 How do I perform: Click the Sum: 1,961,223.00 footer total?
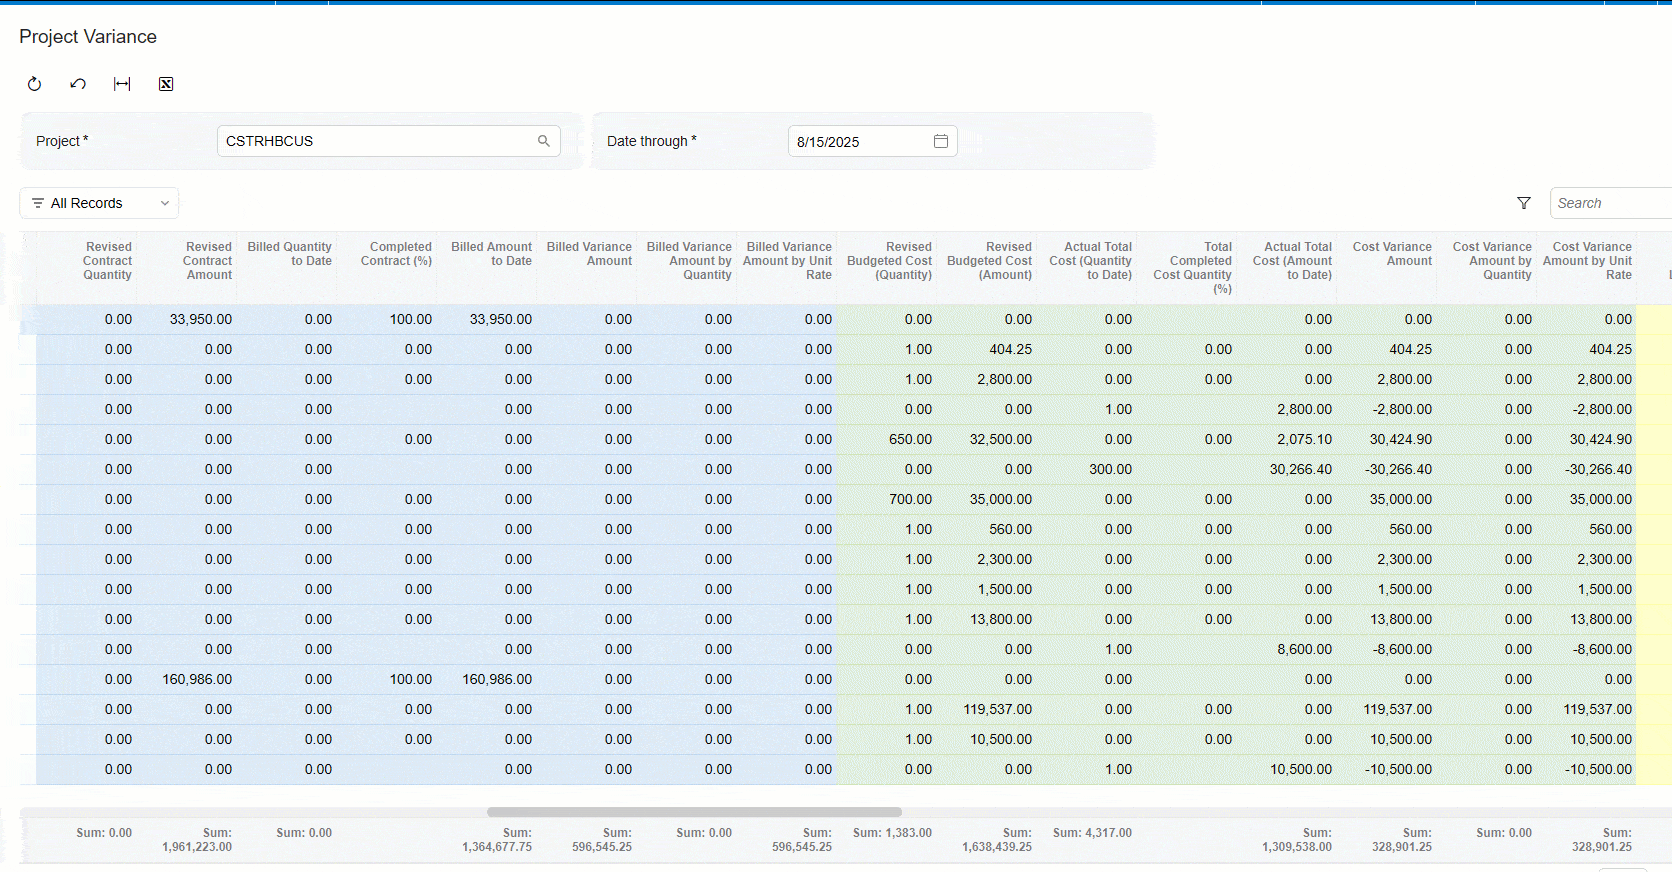[x=197, y=840]
